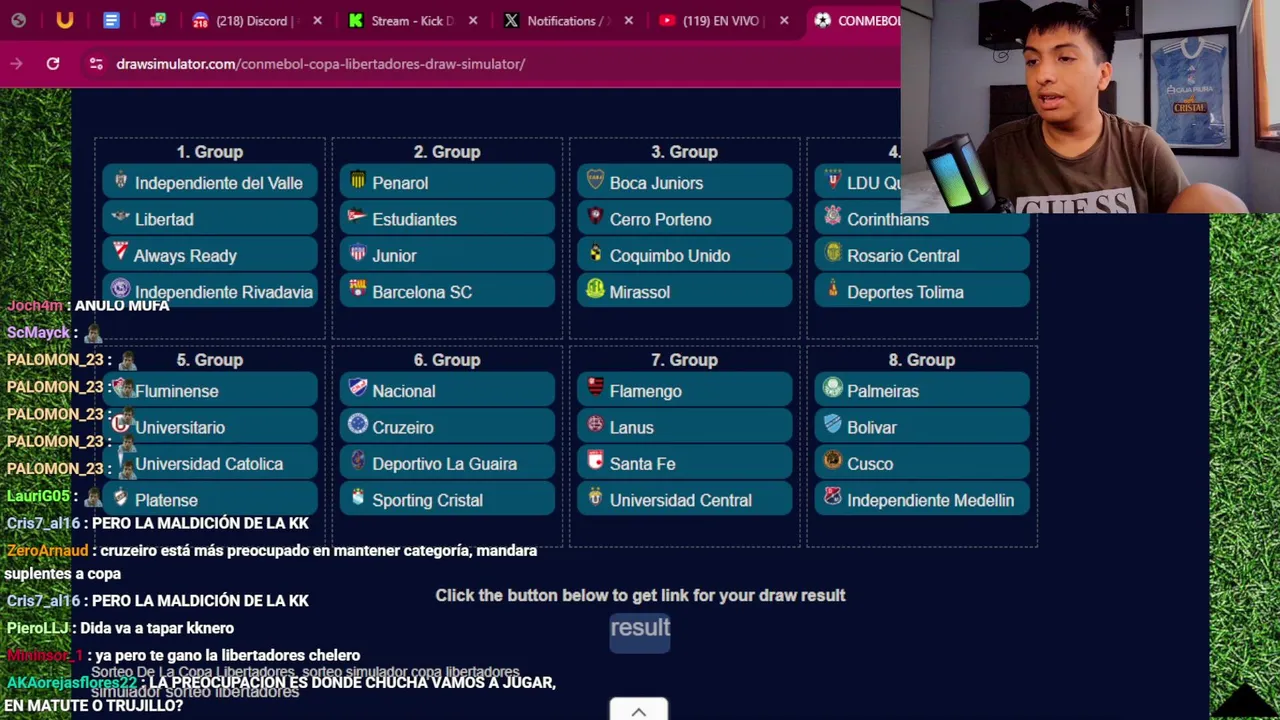Open site info icon in address bar
Screen dimensions: 1280x720
click(x=96, y=64)
